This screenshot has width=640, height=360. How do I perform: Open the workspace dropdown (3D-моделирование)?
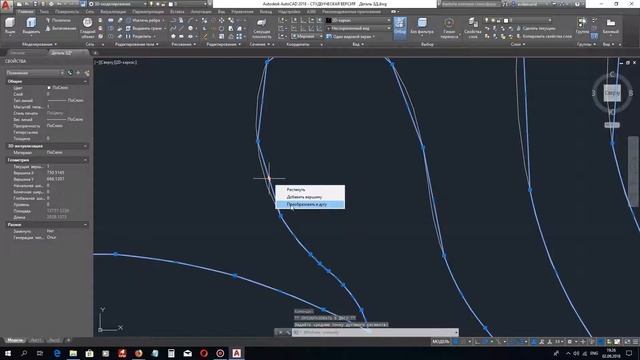pos(118,4)
